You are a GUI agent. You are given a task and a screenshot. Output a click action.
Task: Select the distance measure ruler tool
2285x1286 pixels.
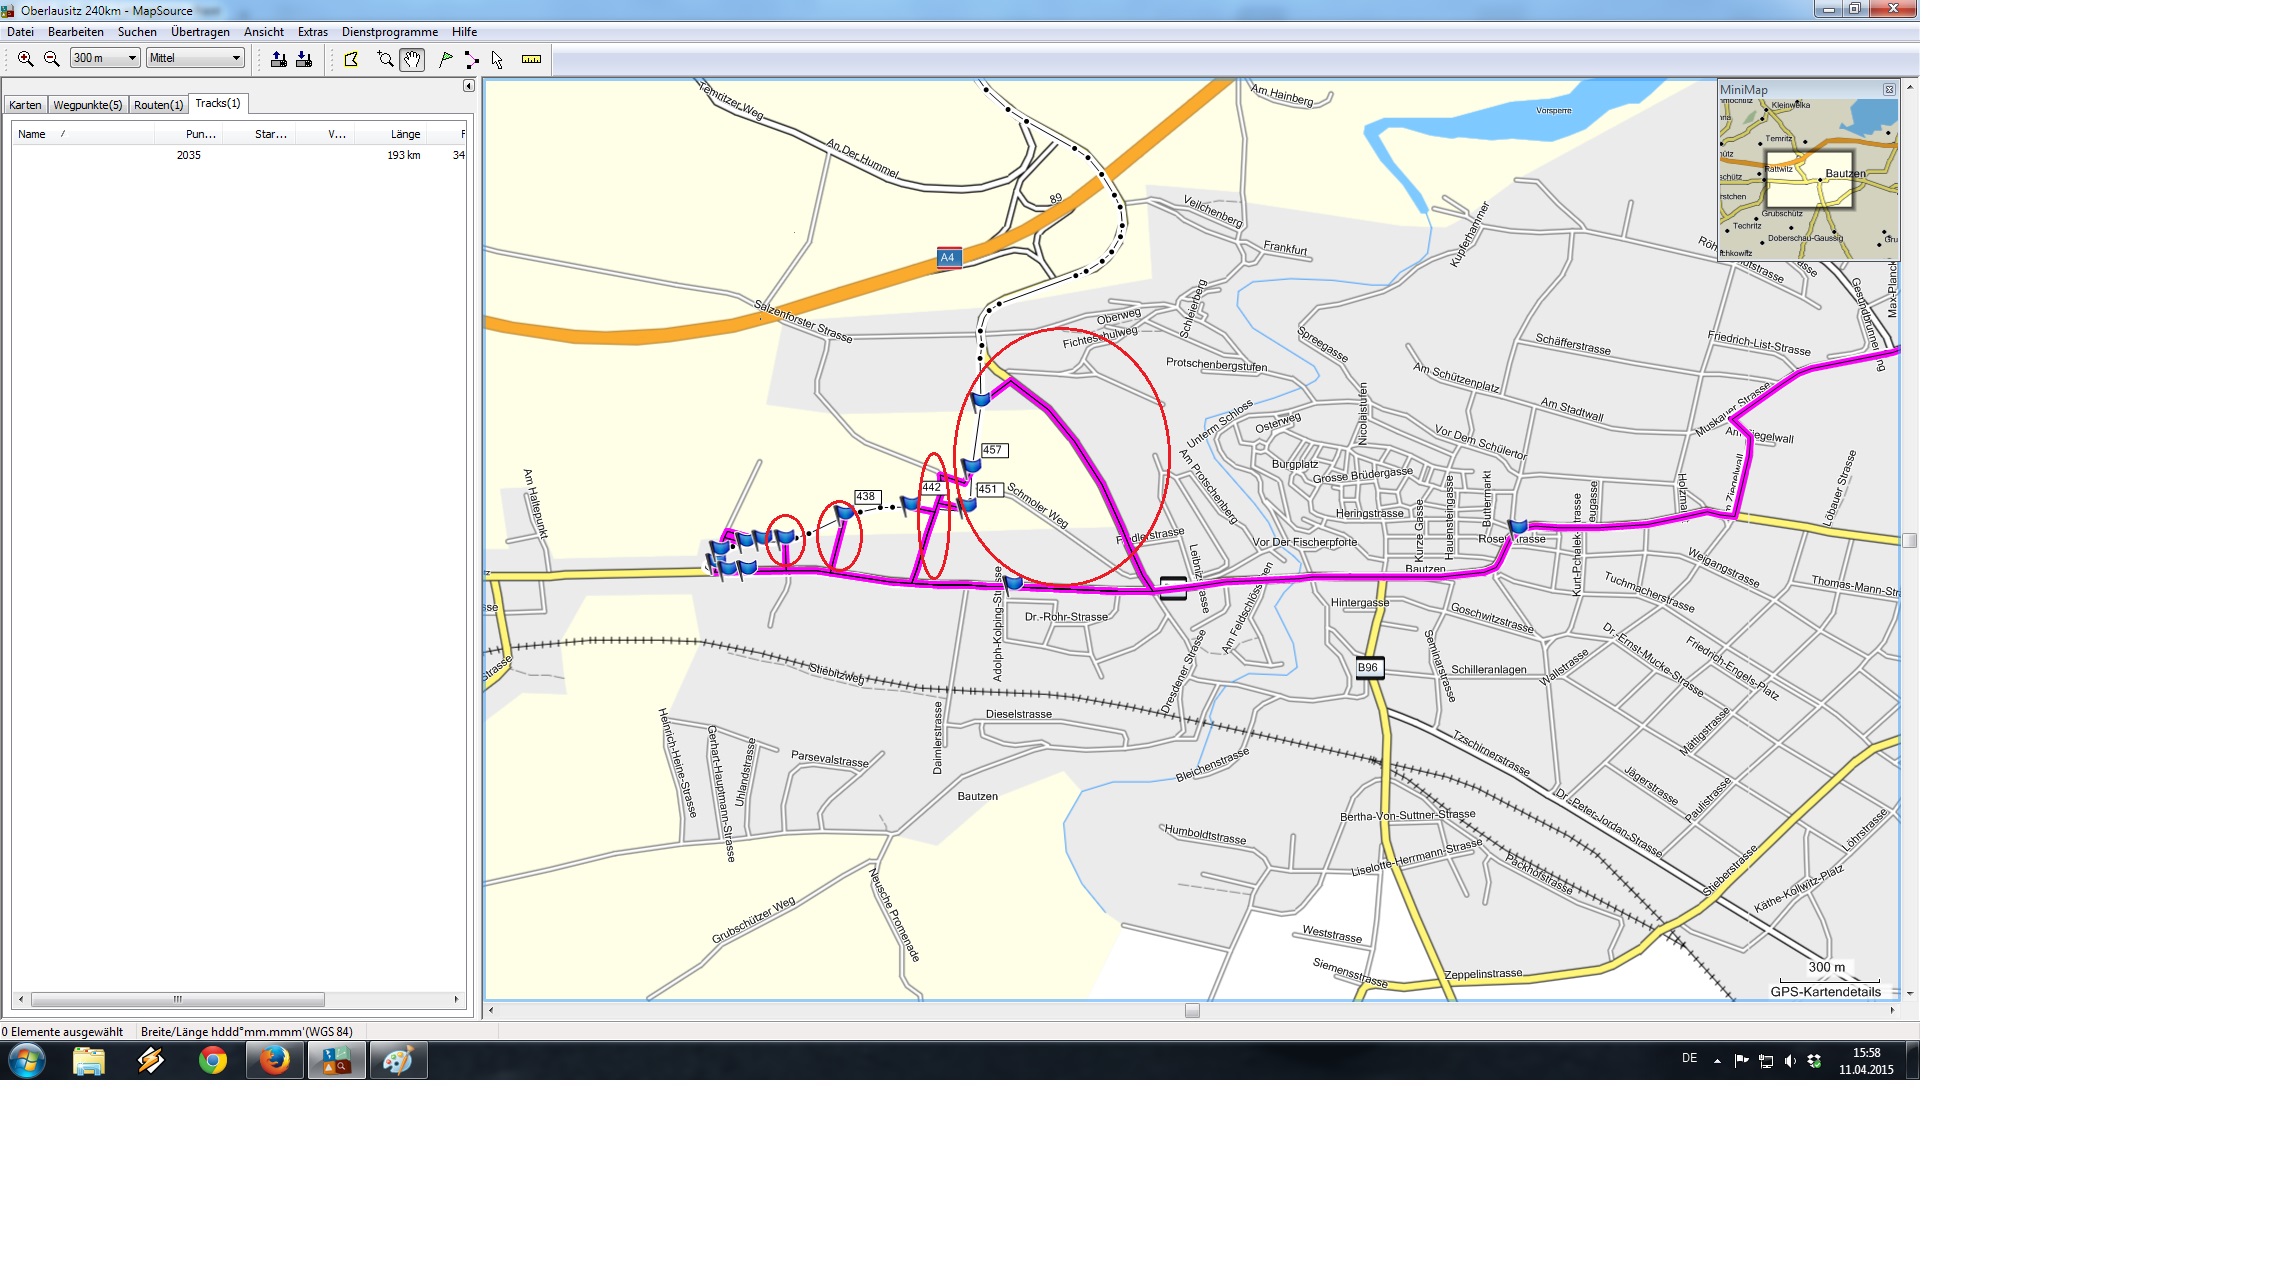point(531,59)
